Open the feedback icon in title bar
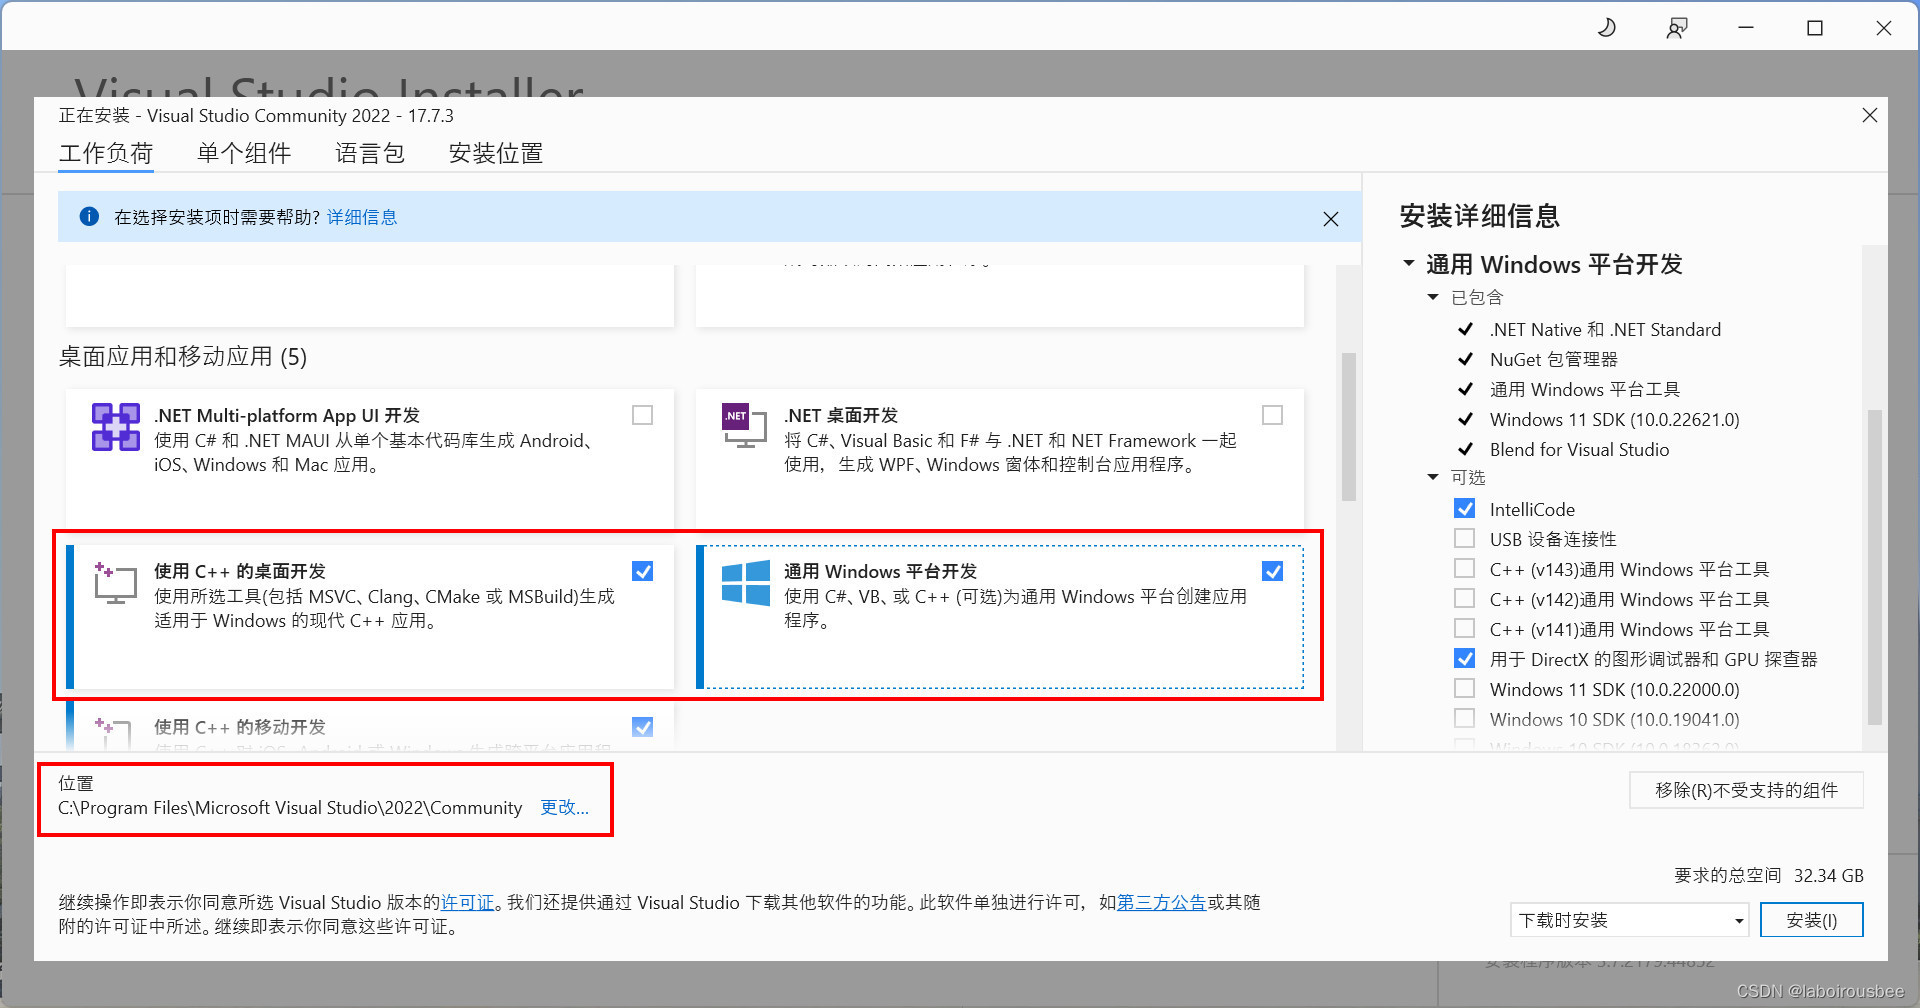This screenshot has height=1008, width=1920. (x=1677, y=27)
